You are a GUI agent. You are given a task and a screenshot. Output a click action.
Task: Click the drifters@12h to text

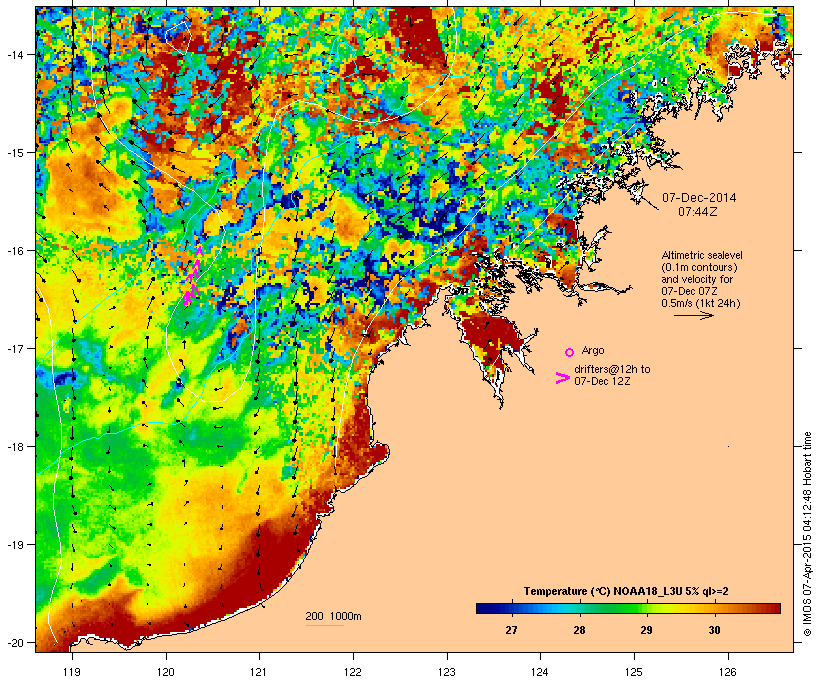[612, 369]
